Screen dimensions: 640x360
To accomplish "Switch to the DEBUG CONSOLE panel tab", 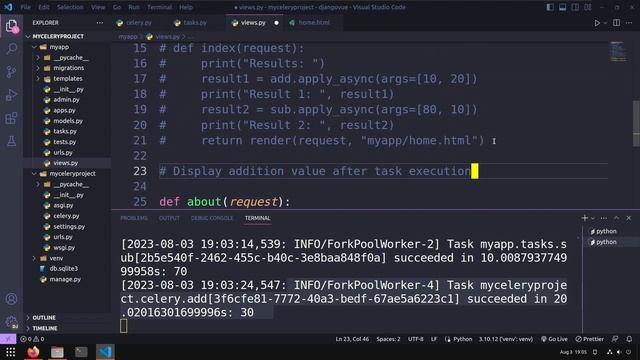I will click(212, 218).
